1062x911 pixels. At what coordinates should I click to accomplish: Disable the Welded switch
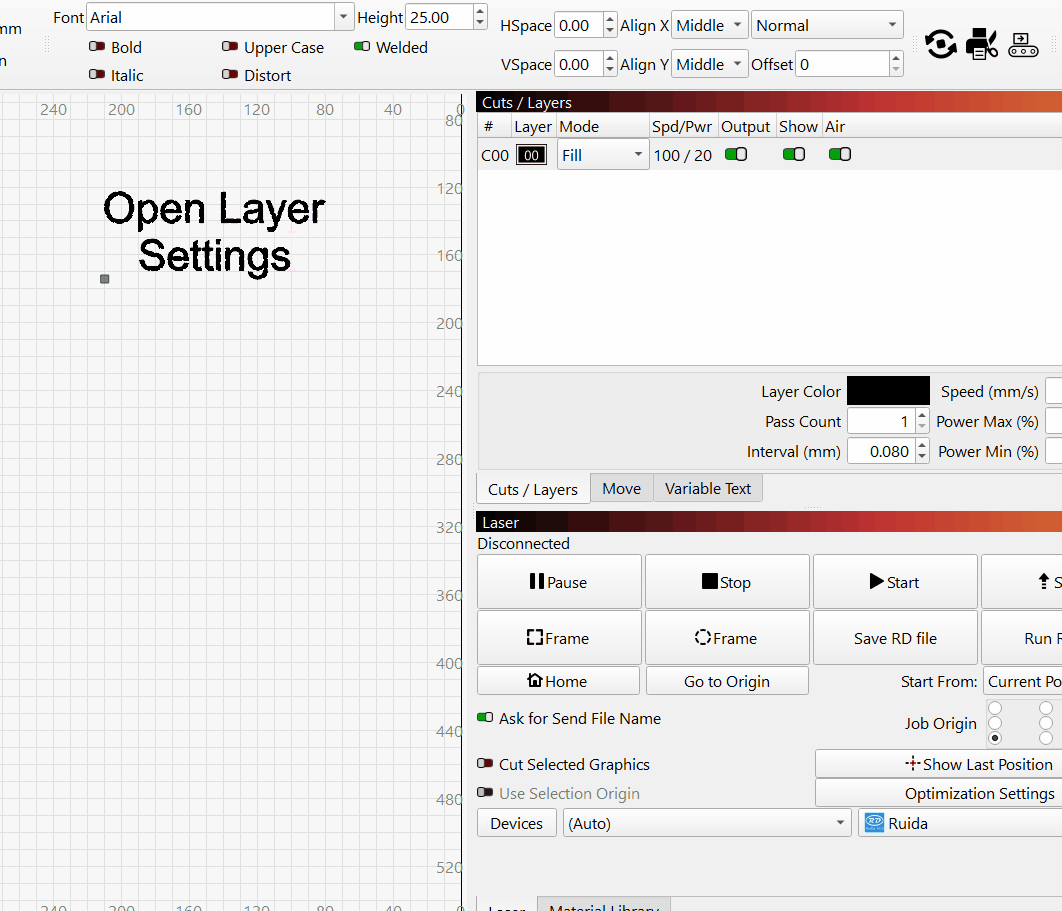click(362, 47)
